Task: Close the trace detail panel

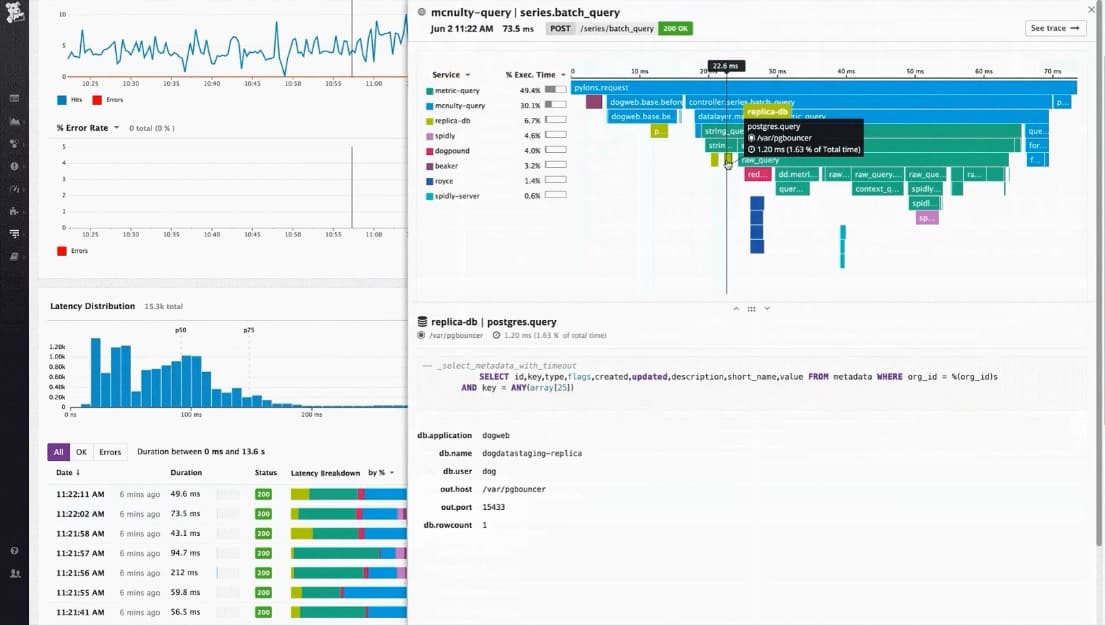Action: coord(1092,10)
